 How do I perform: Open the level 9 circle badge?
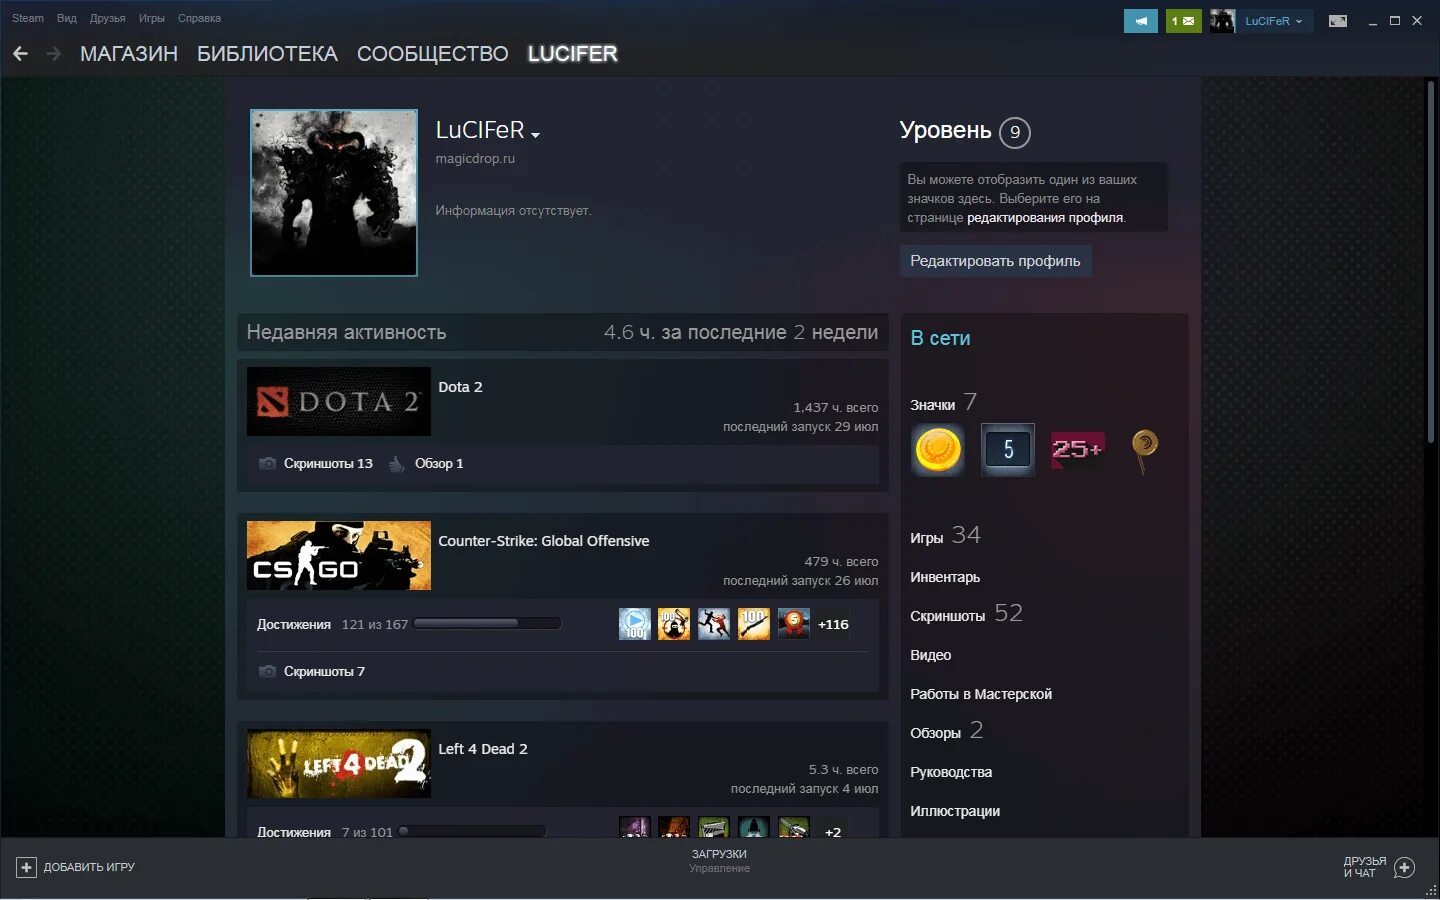(1015, 132)
